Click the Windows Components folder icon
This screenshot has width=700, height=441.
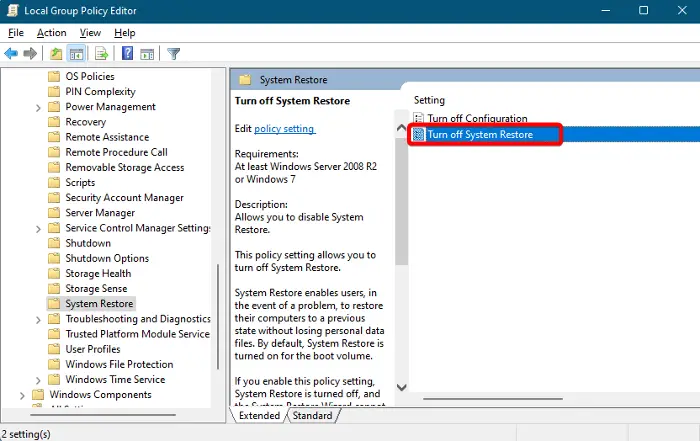38,395
